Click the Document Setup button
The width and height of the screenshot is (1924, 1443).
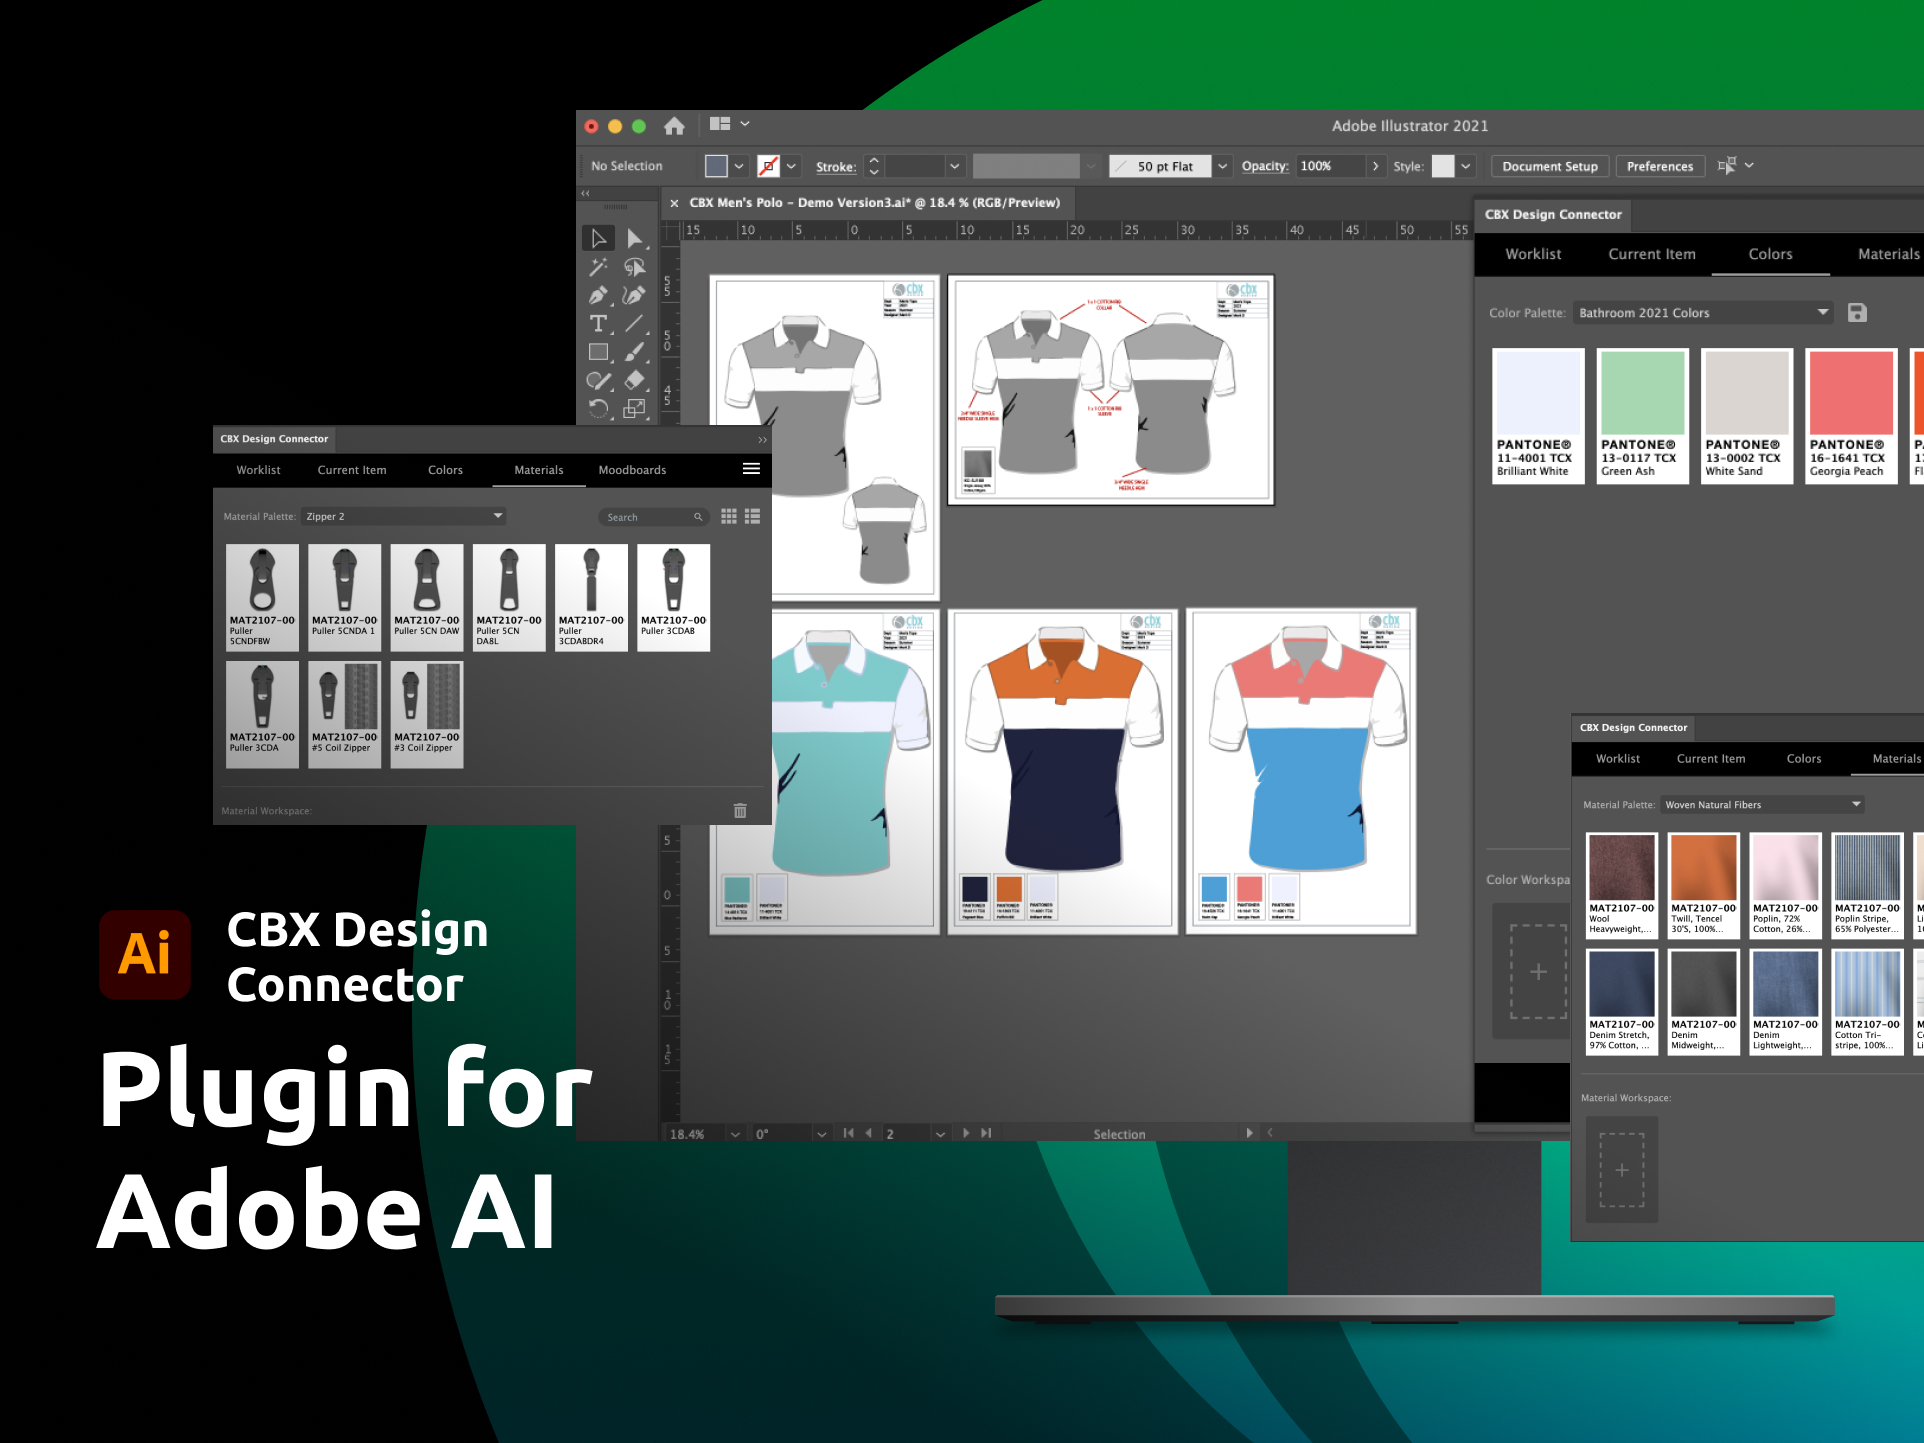coord(1550,166)
